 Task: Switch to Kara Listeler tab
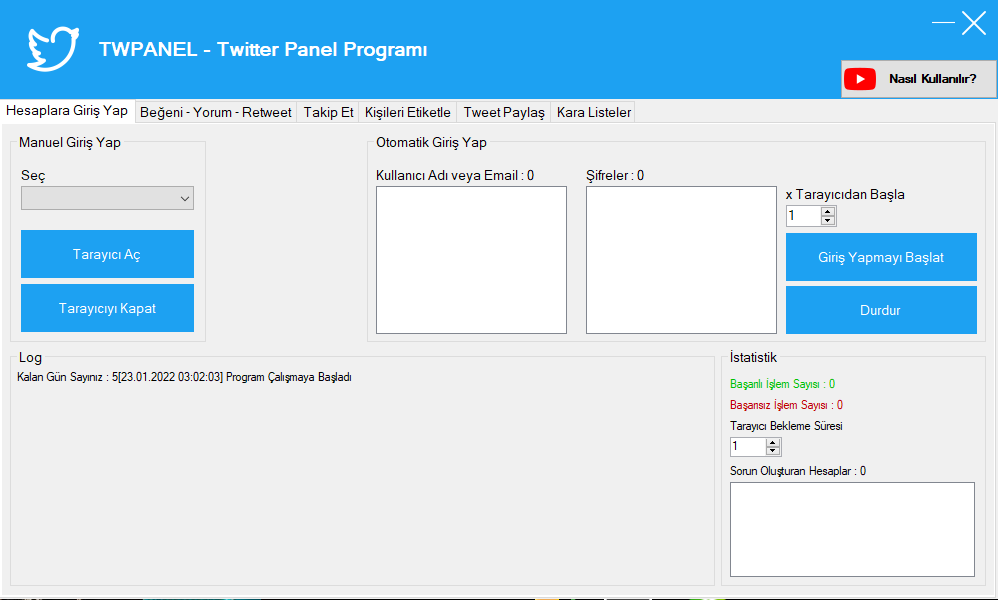[x=594, y=113]
